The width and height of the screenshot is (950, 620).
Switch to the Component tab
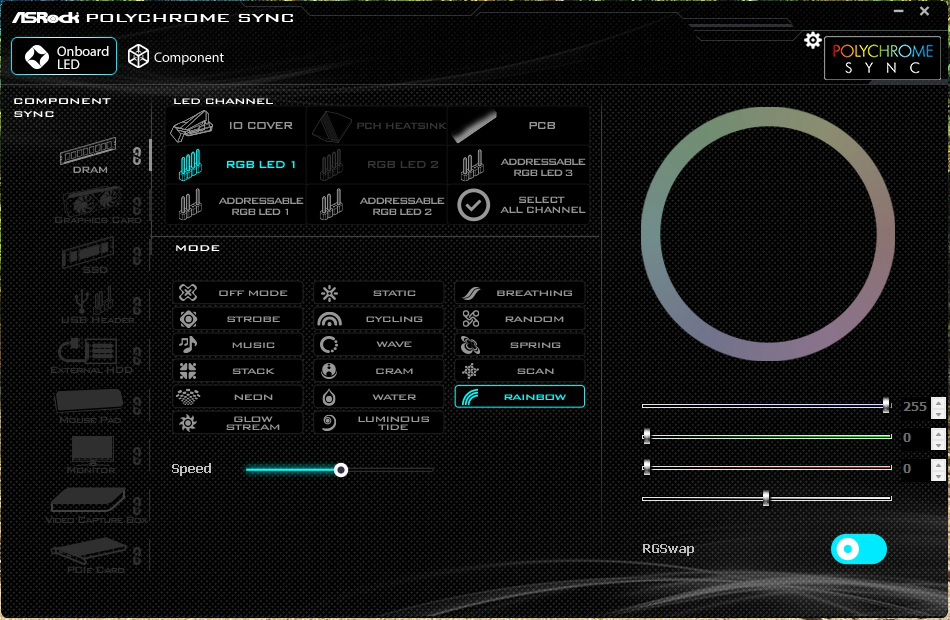(176, 58)
